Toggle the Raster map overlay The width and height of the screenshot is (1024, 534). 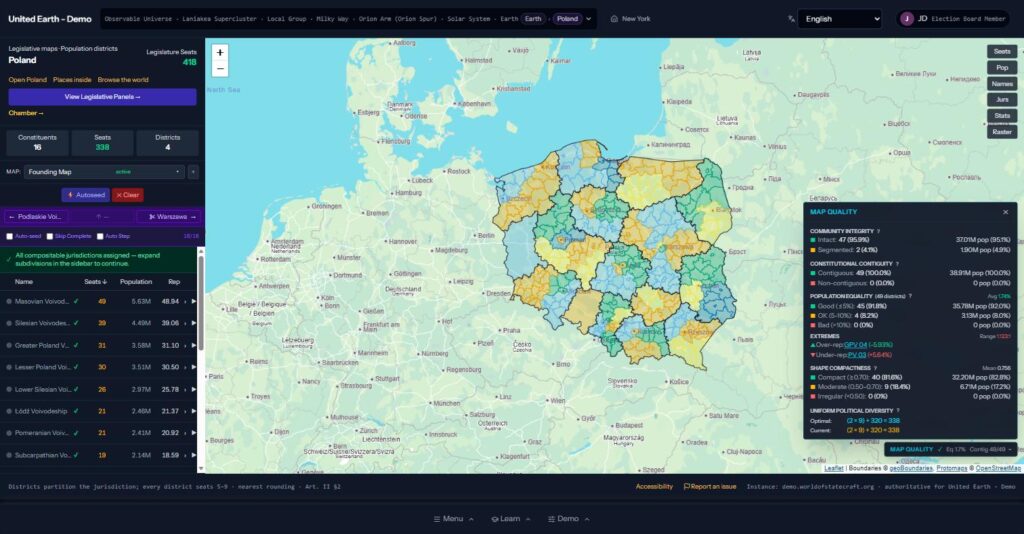click(x=1002, y=132)
